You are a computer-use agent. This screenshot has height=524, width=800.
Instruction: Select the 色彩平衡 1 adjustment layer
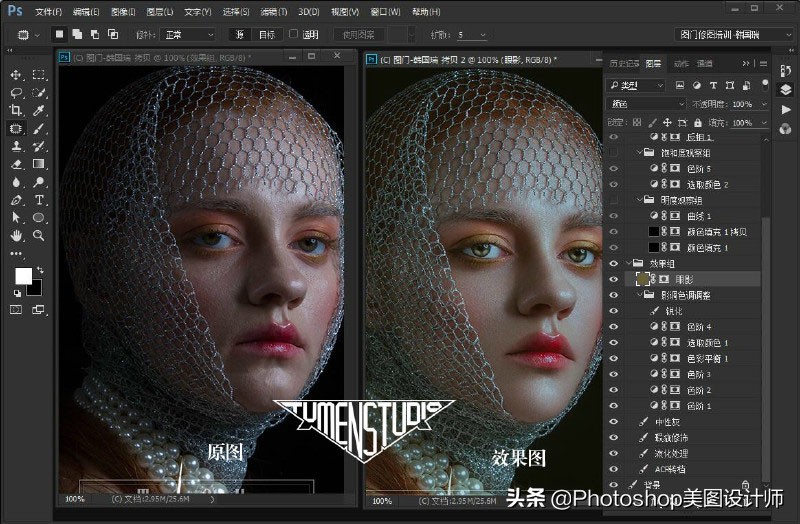click(x=705, y=358)
